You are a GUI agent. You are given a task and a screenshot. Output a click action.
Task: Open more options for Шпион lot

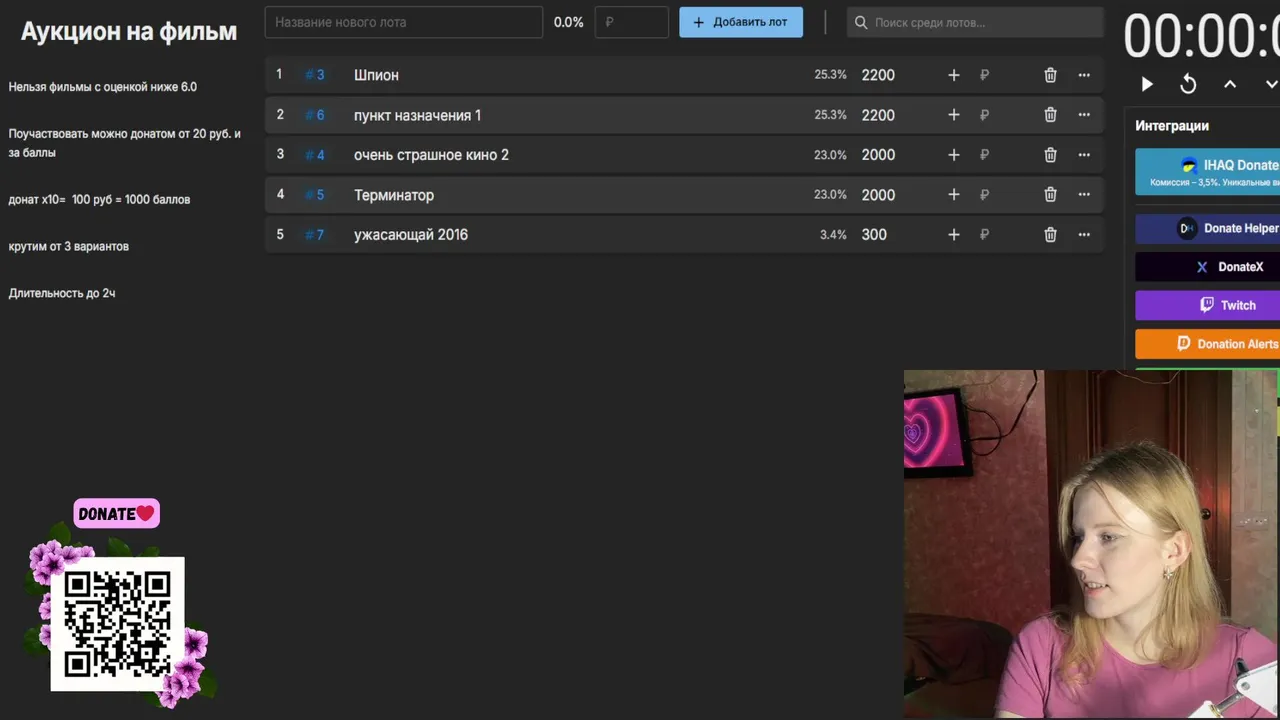pyautogui.click(x=1084, y=75)
